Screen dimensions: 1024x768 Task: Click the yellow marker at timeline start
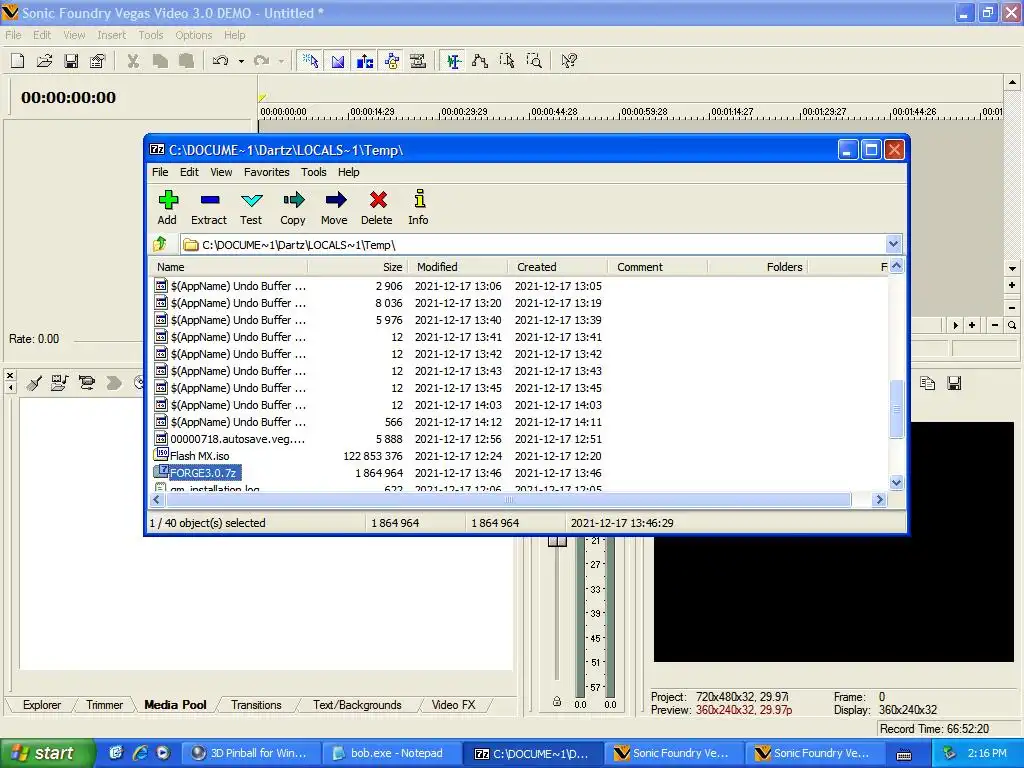click(x=262, y=98)
